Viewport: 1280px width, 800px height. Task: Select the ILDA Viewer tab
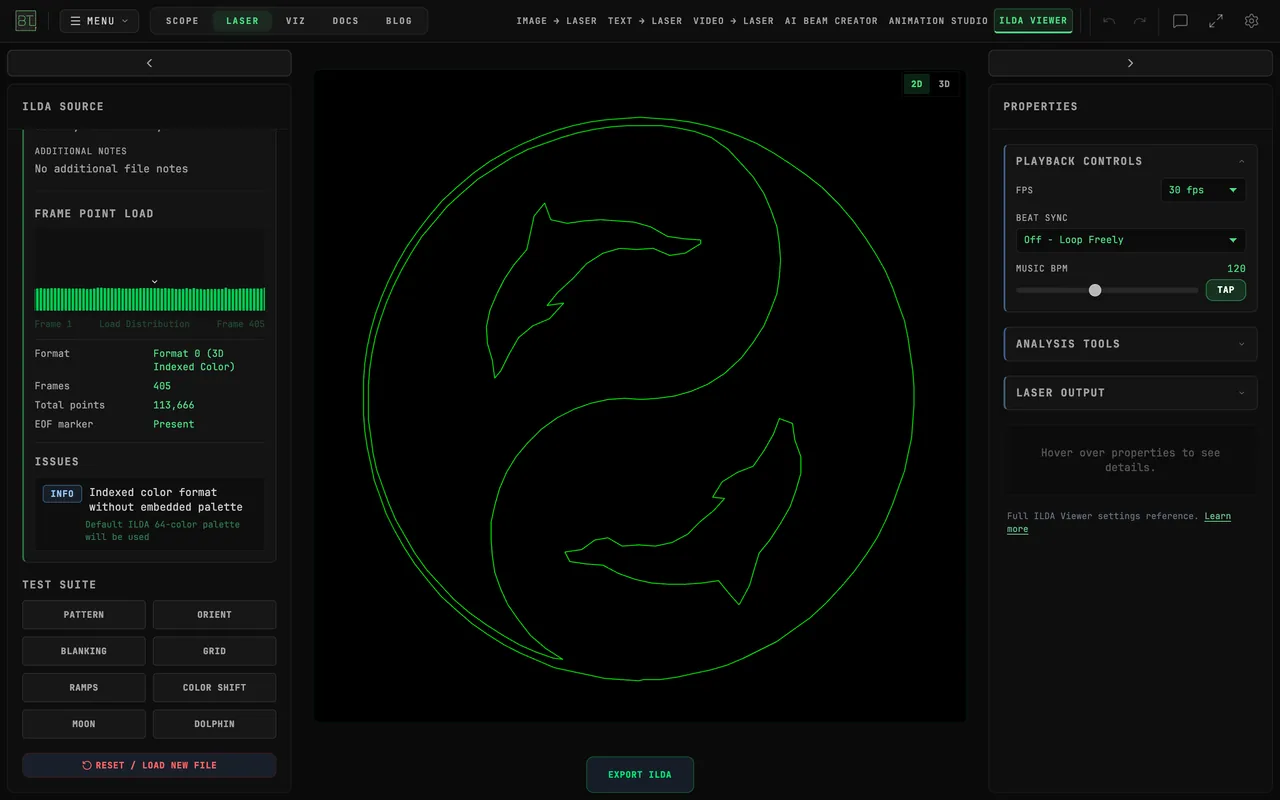coord(1033,21)
